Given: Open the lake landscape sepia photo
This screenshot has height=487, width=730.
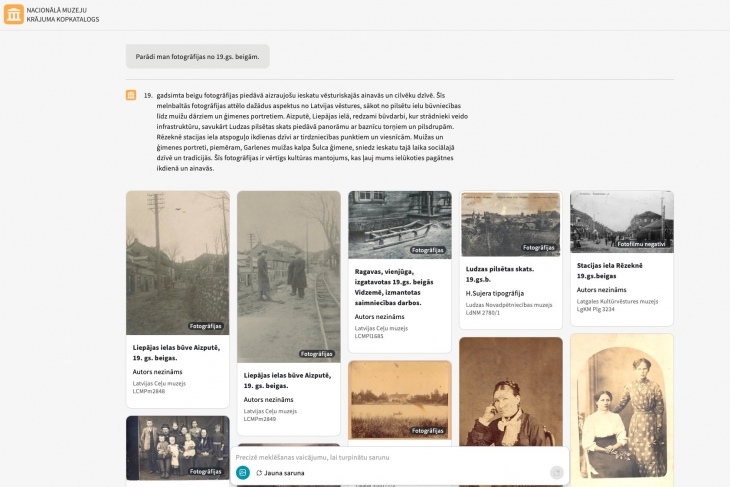Looking at the screenshot, I should point(400,399).
